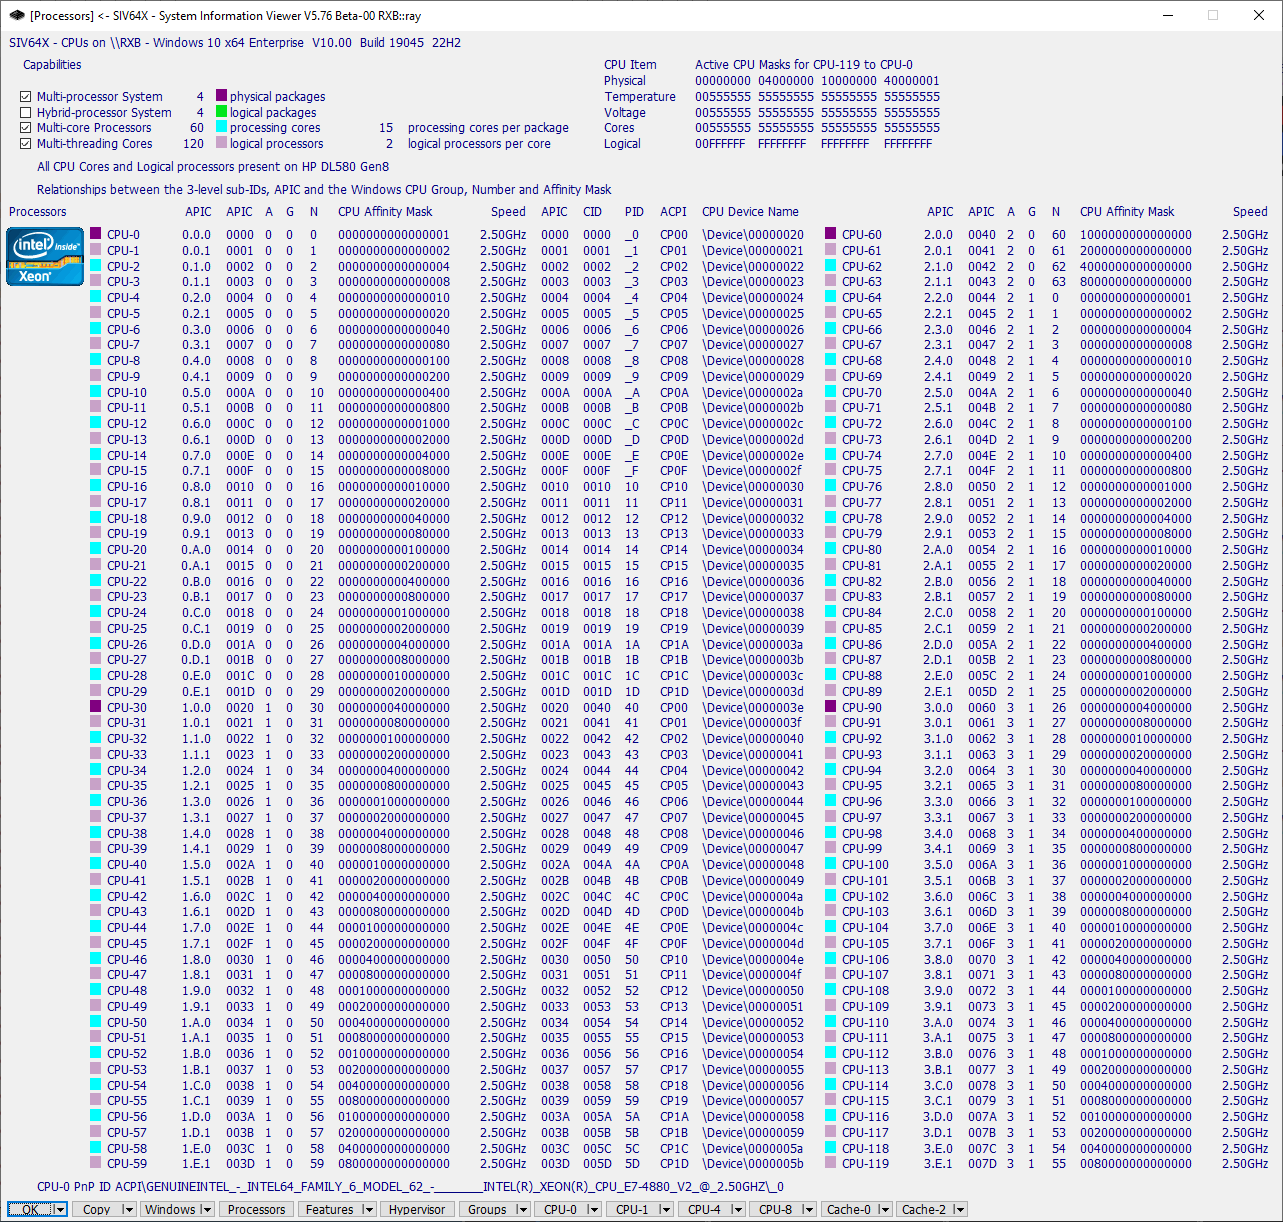Click the purple marker beside CPU-30
The width and height of the screenshot is (1283, 1222).
[96, 707]
